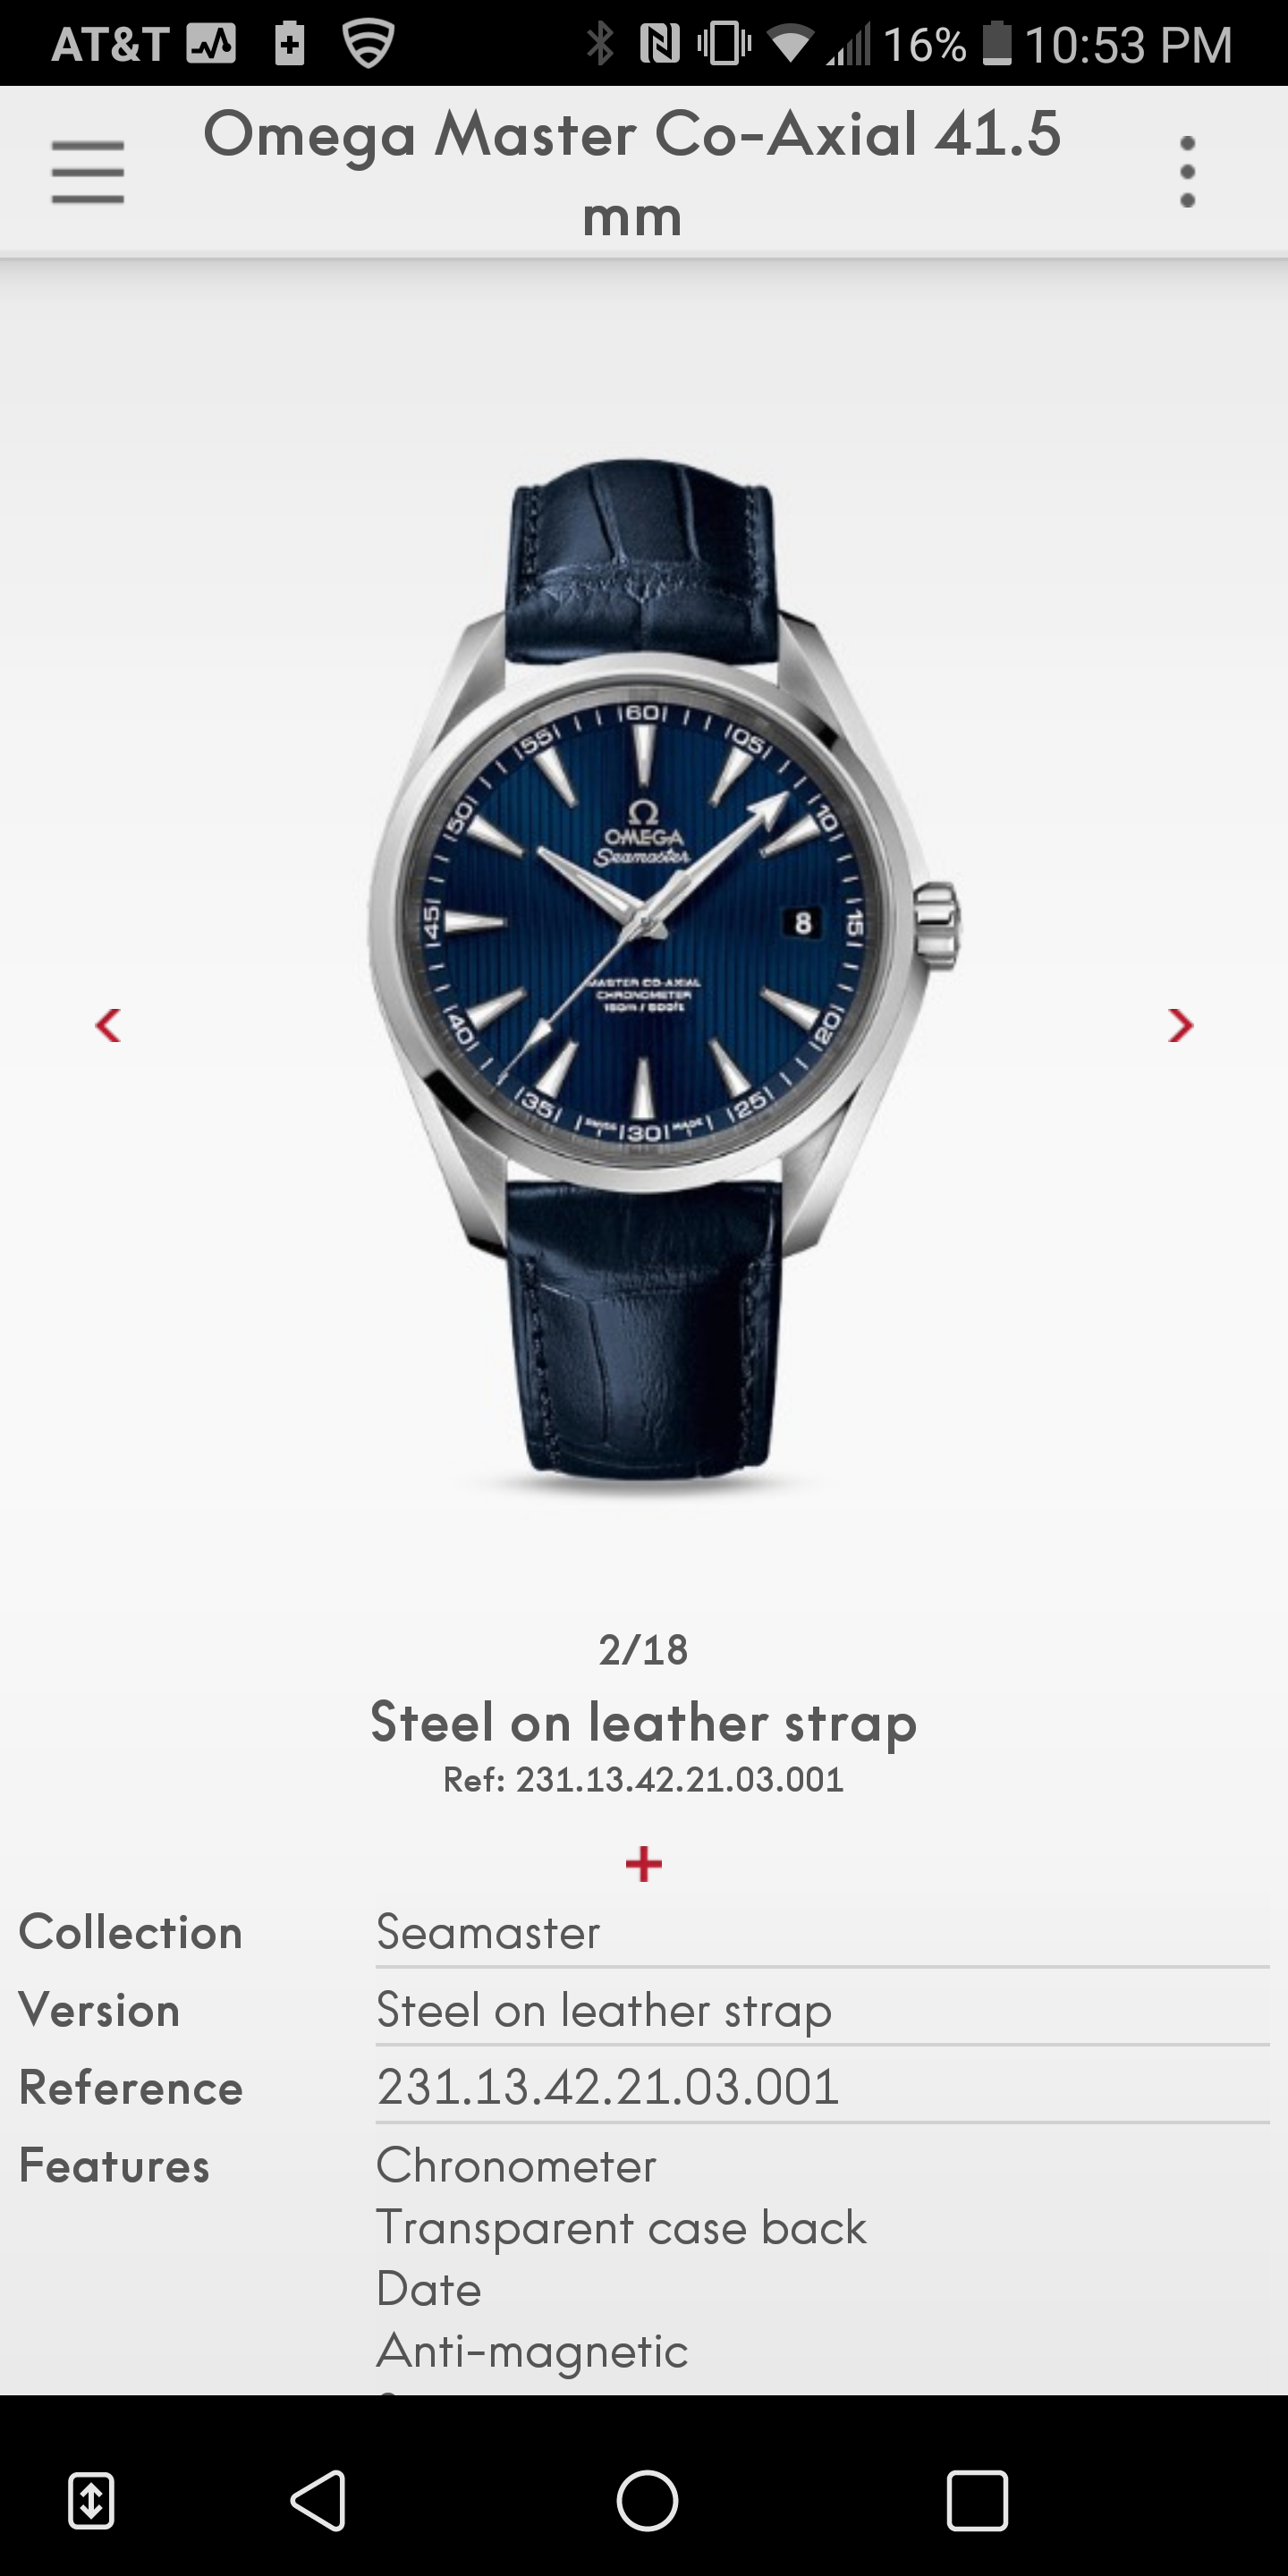Go to next watch with right arrow
The width and height of the screenshot is (1288, 2576).
click(x=1180, y=1025)
